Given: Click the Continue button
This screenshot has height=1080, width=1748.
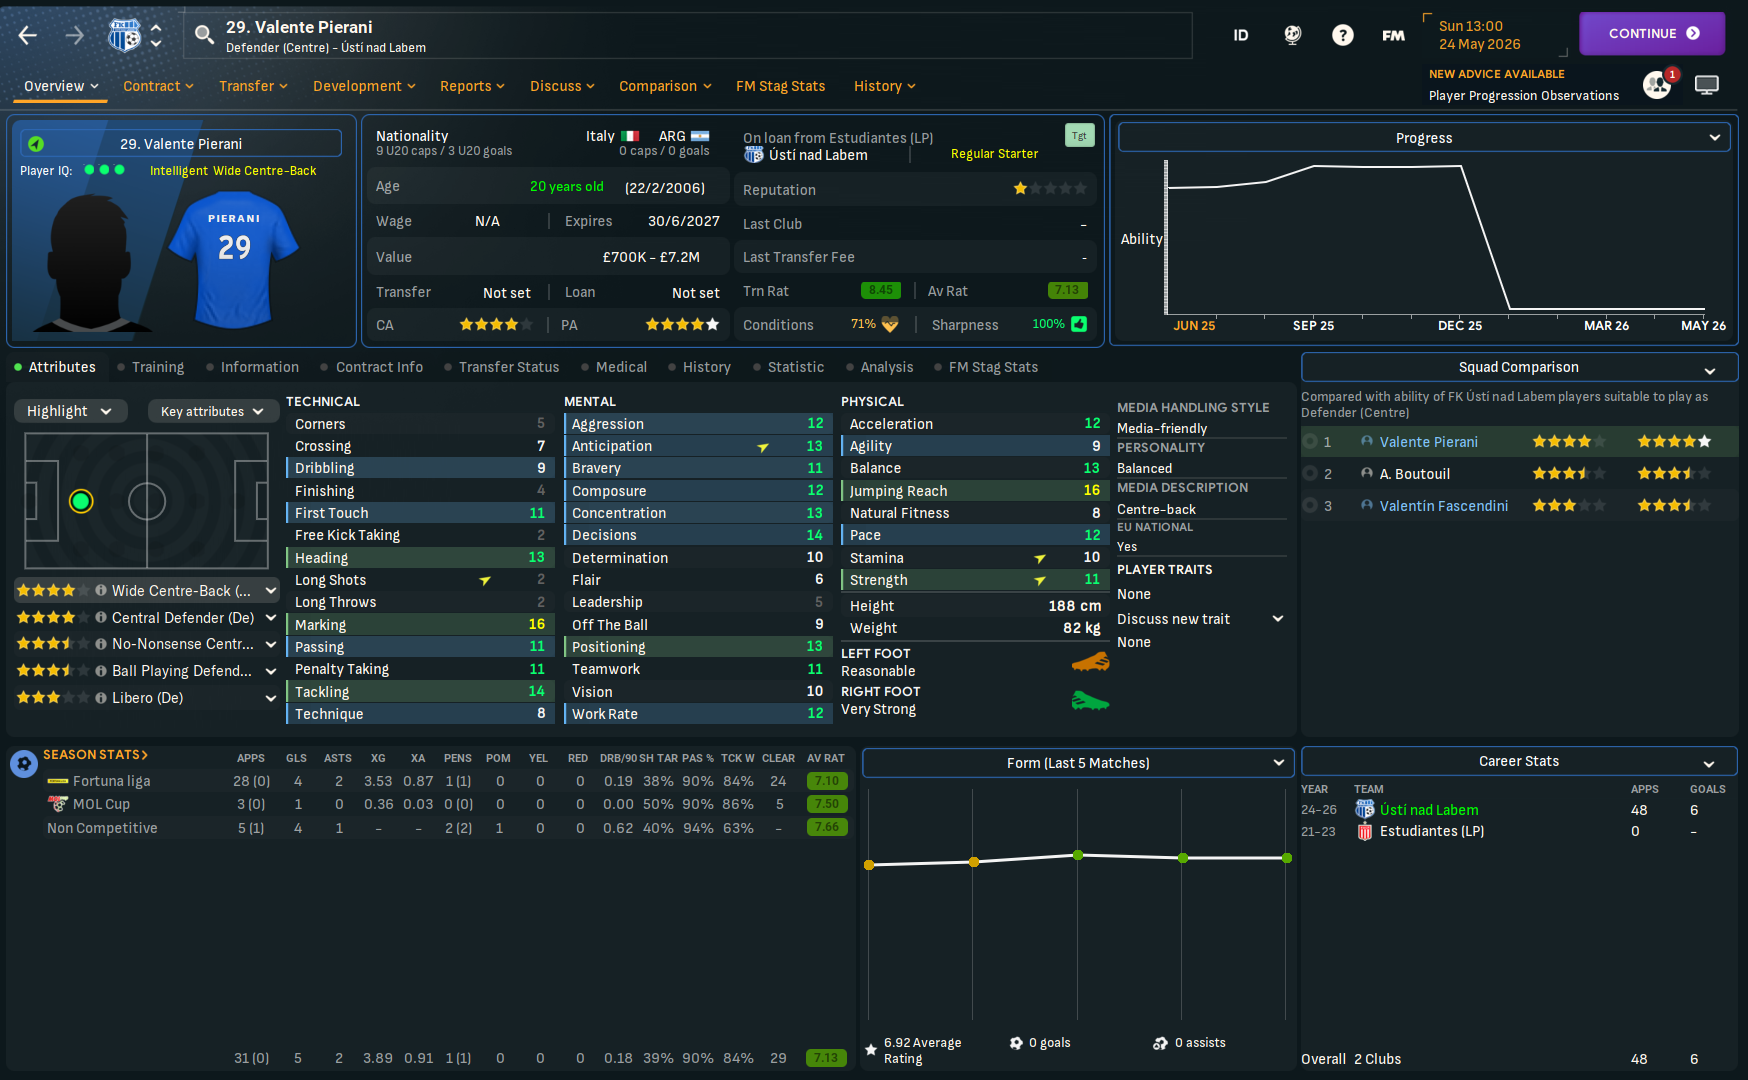Looking at the screenshot, I should (1652, 34).
